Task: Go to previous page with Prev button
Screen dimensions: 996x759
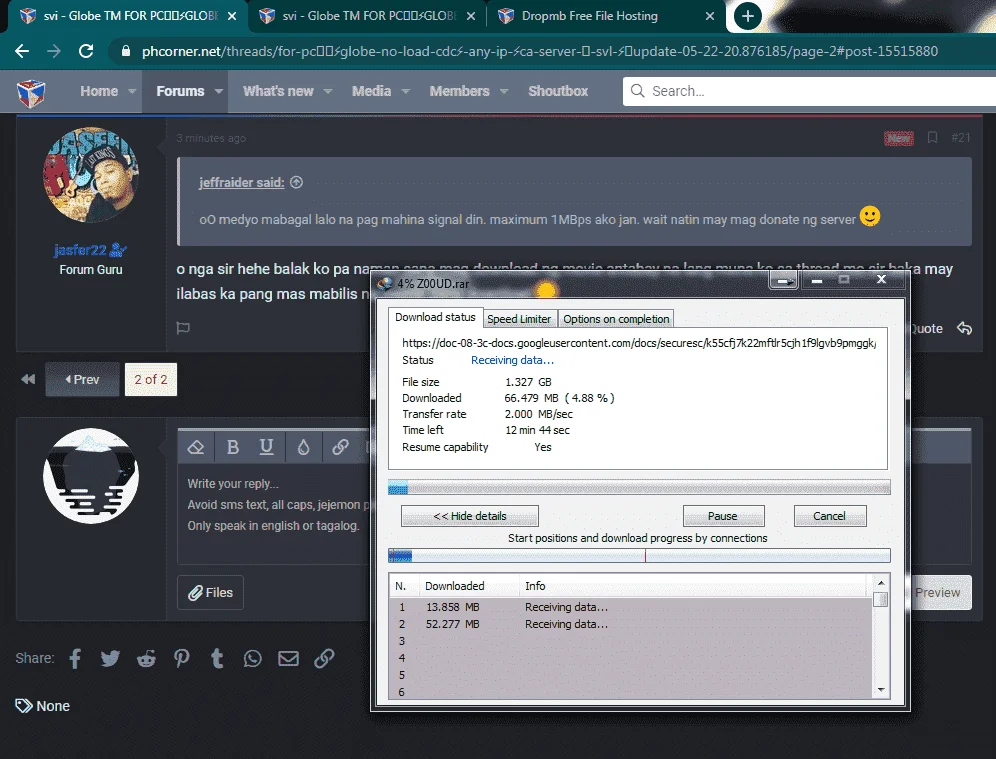Action: tap(82, 379)
